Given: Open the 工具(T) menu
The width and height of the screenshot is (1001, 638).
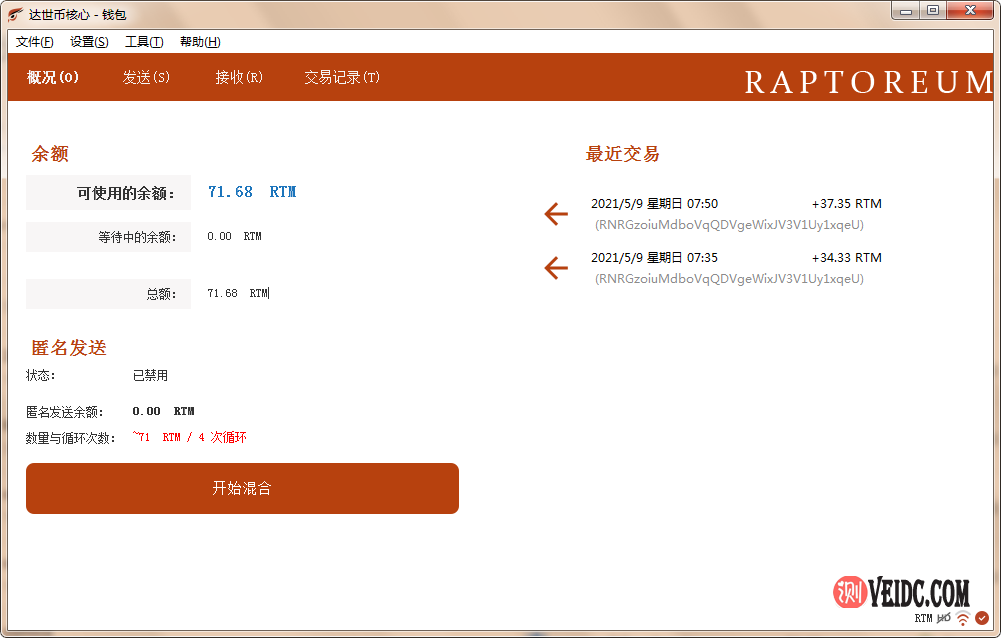Looking at the screenshot, I should coord(144,42).
